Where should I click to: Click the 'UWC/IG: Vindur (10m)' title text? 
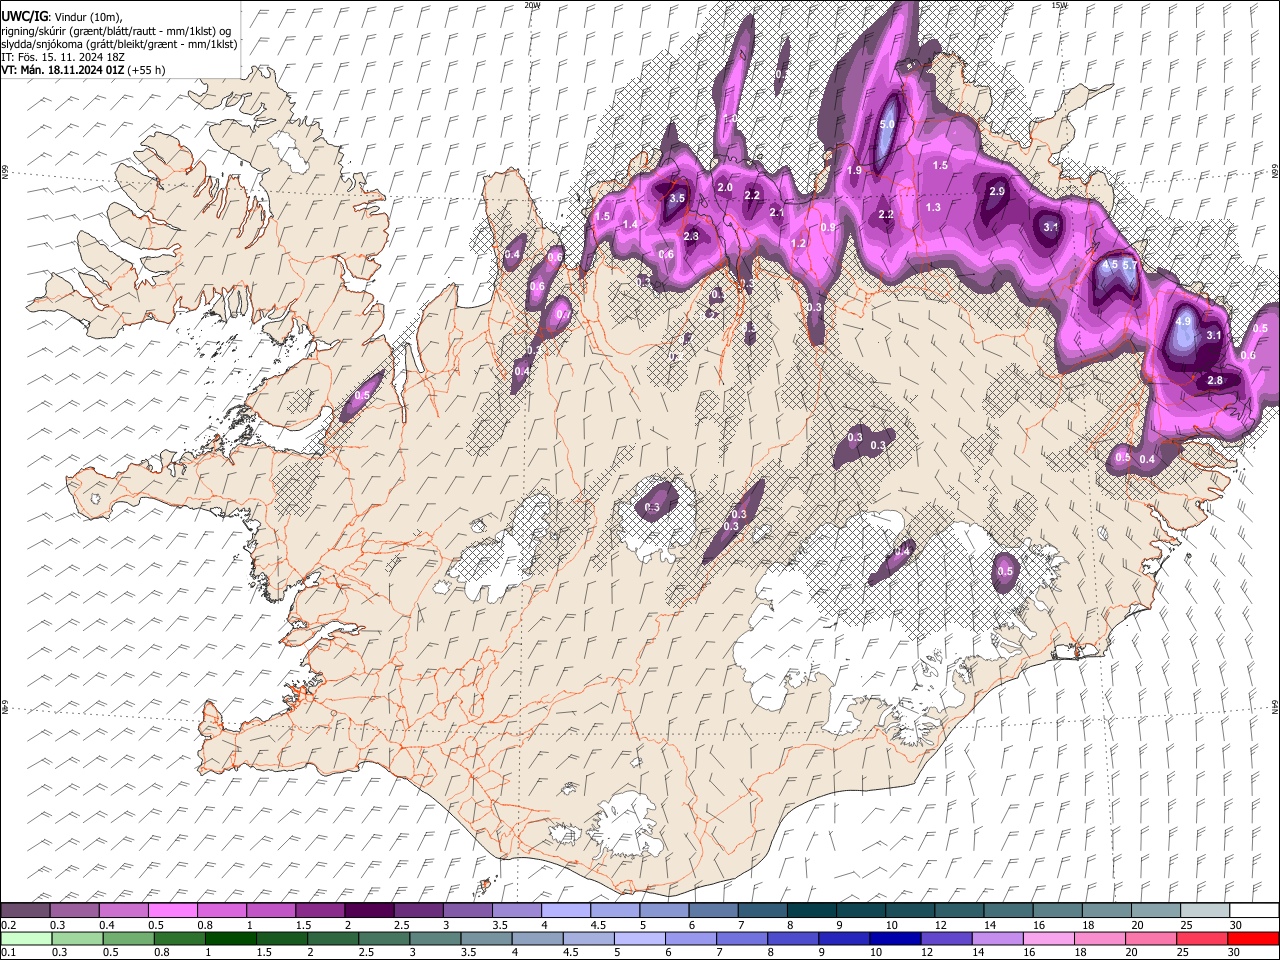pyautogui.click(x=62, y=16)
